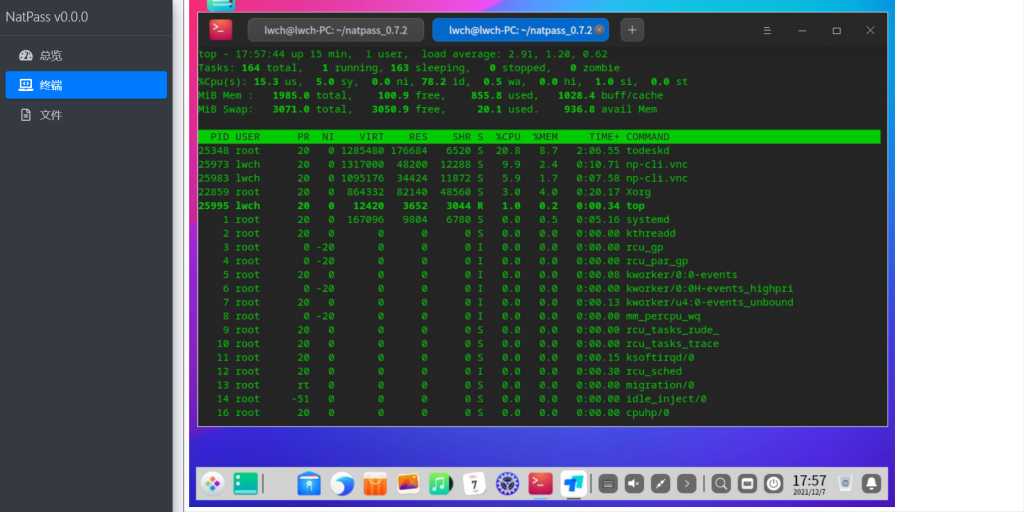This screenshot has width=1024, height=512.
Task: Open the terminal hamburger menu
Action: pos(767,30)
